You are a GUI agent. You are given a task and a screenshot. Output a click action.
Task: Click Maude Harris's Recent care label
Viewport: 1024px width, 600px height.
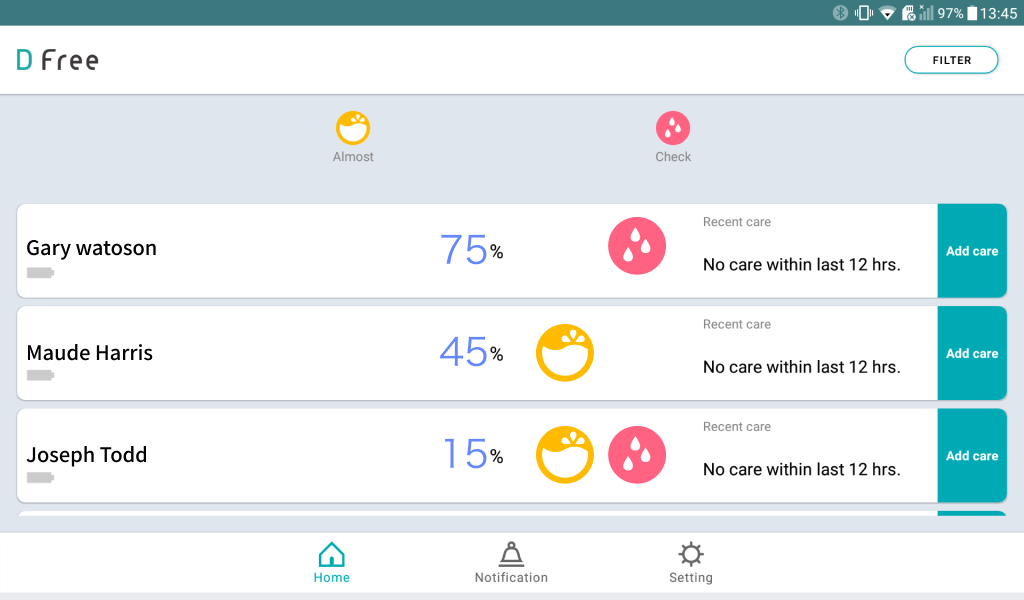tap(737, 324)
